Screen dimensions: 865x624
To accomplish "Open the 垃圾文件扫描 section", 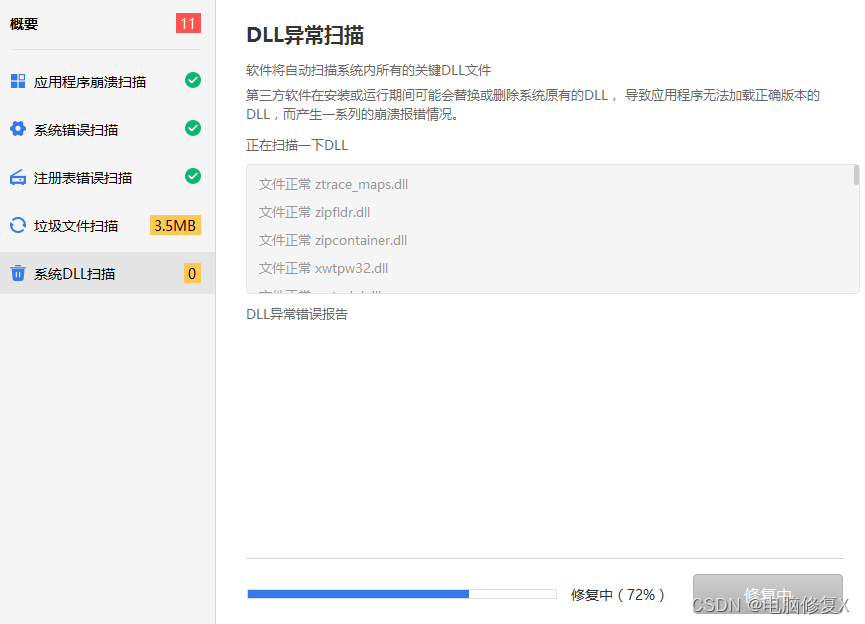I will click(x=108, y=225).
